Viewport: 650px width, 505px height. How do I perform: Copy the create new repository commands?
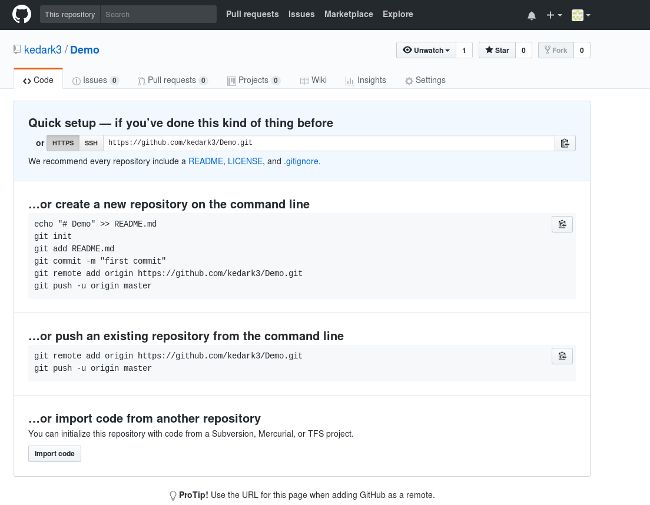tap(562, 224)
